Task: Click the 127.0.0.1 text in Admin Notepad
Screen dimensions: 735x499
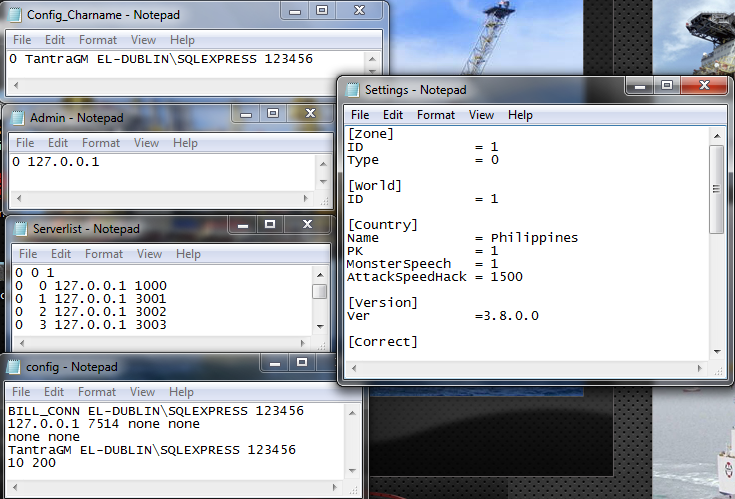Action: pos(63,162)
